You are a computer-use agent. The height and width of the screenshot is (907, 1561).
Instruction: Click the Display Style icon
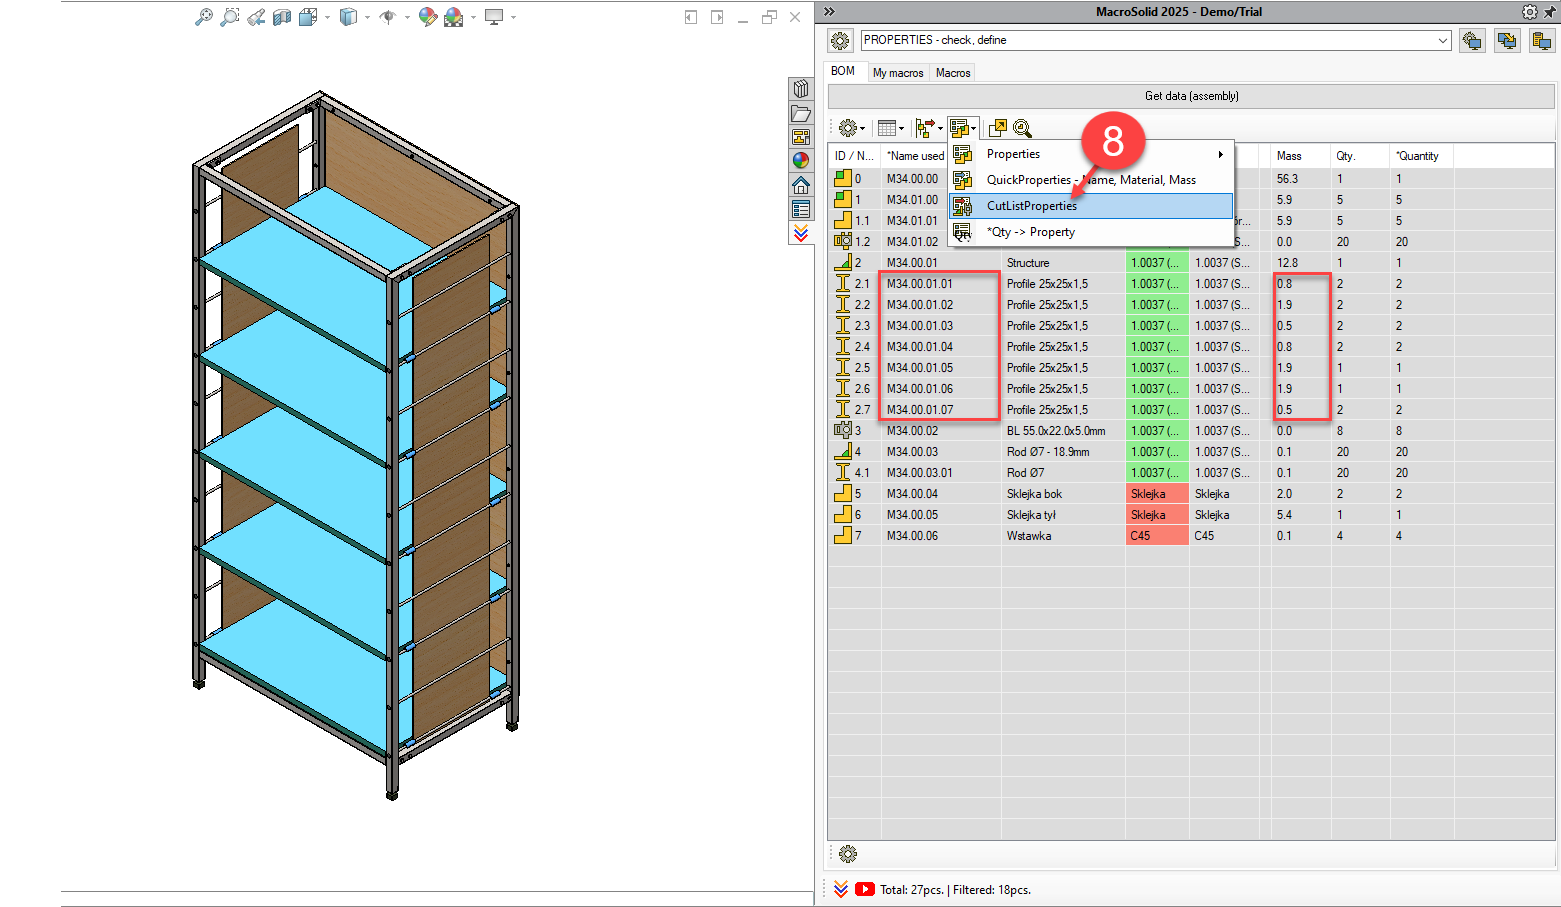click(x=348, y=17)
